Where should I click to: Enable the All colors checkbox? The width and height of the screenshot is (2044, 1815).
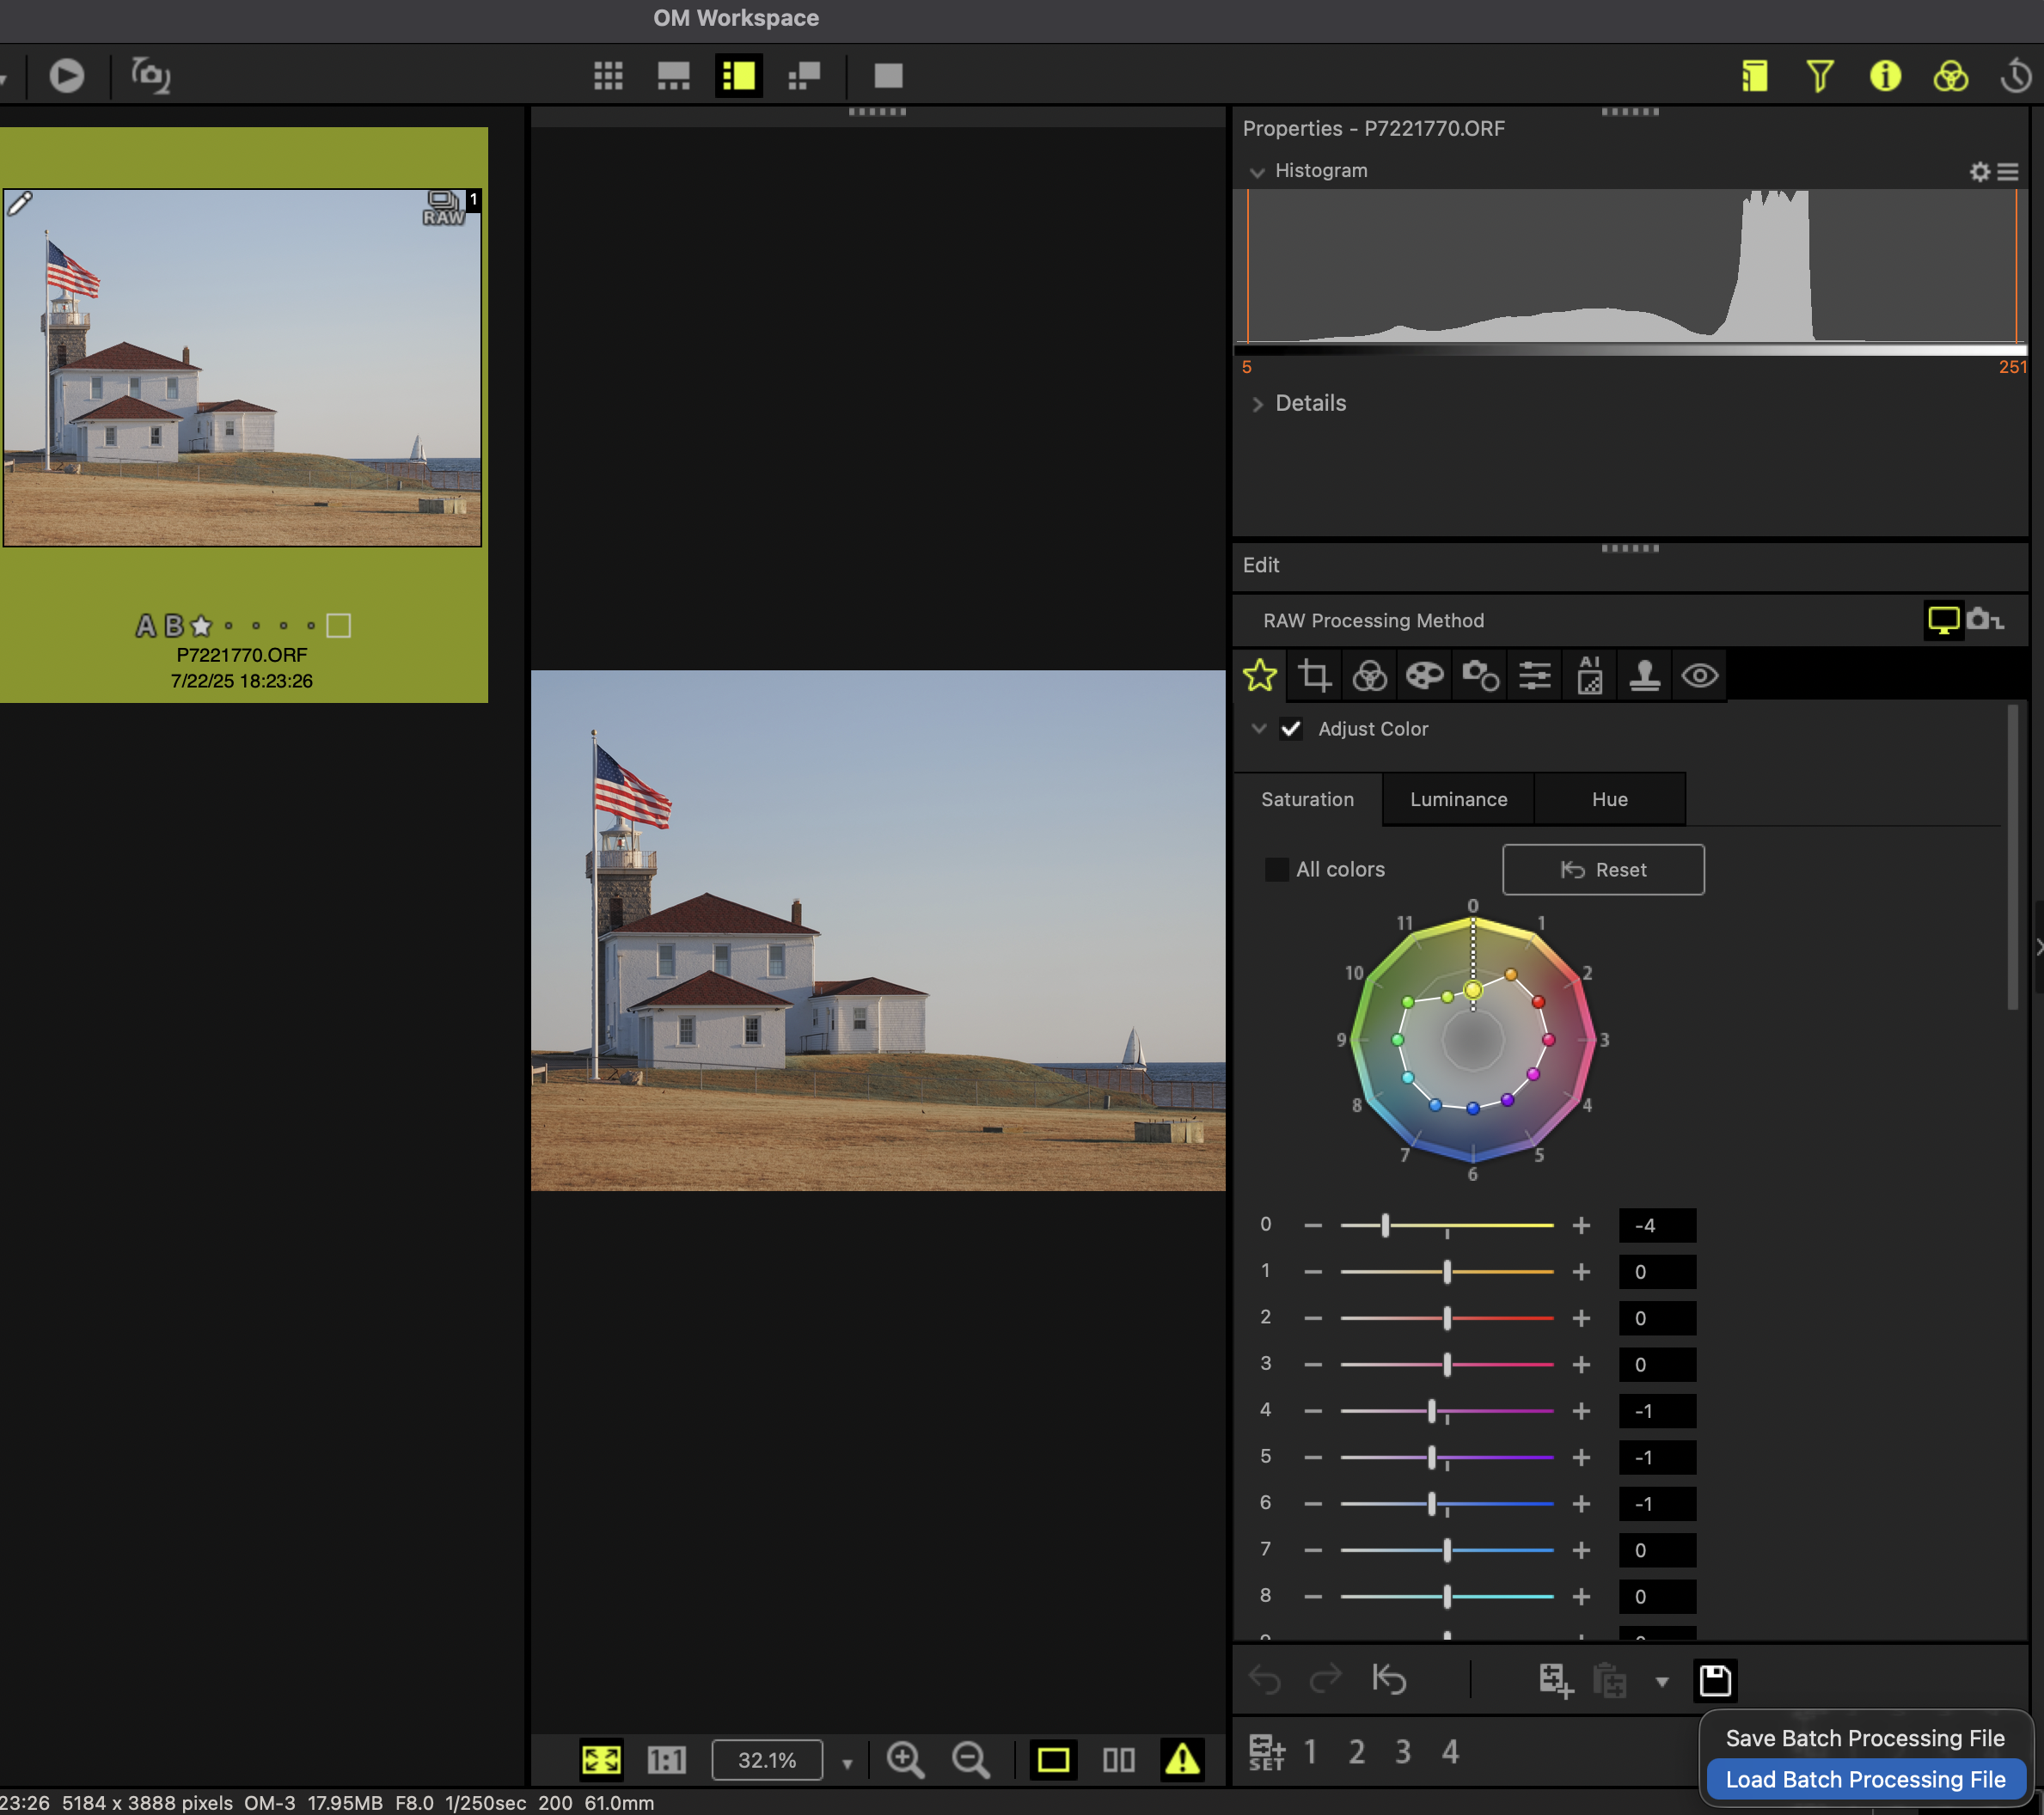point(1277,869)
